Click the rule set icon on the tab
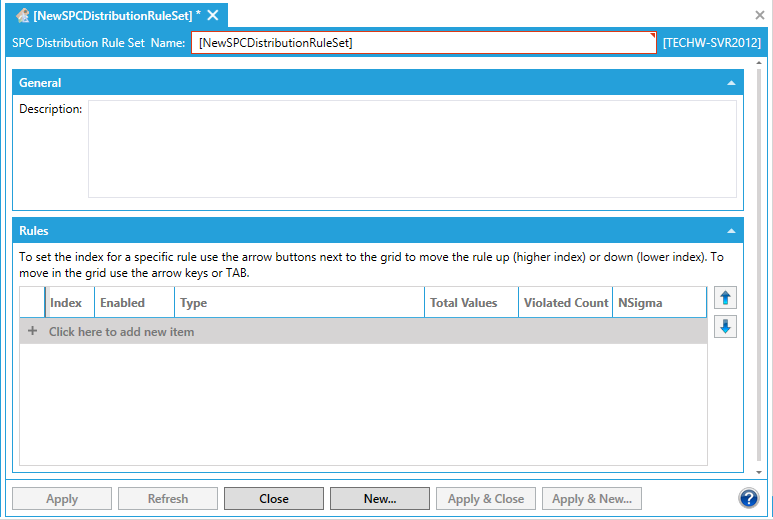 (x=21, y=15)
